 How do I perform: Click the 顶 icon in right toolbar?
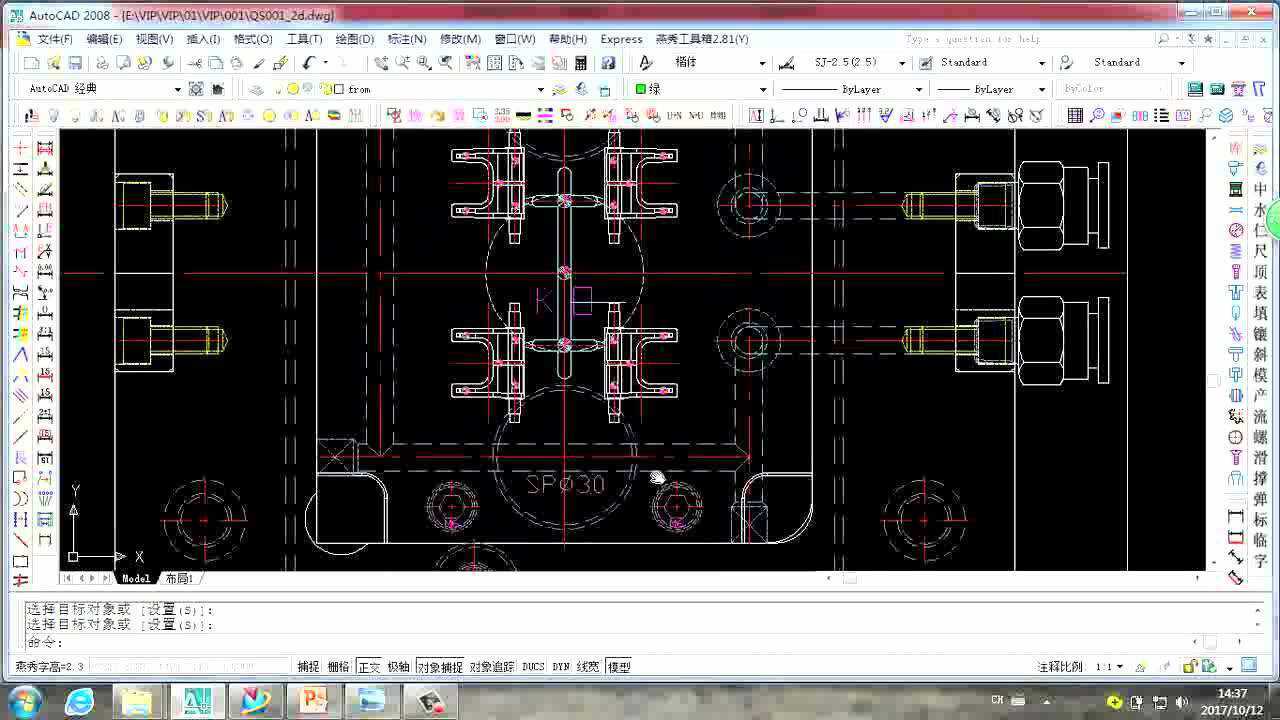pyautogui.click(x=1260, y=272)
